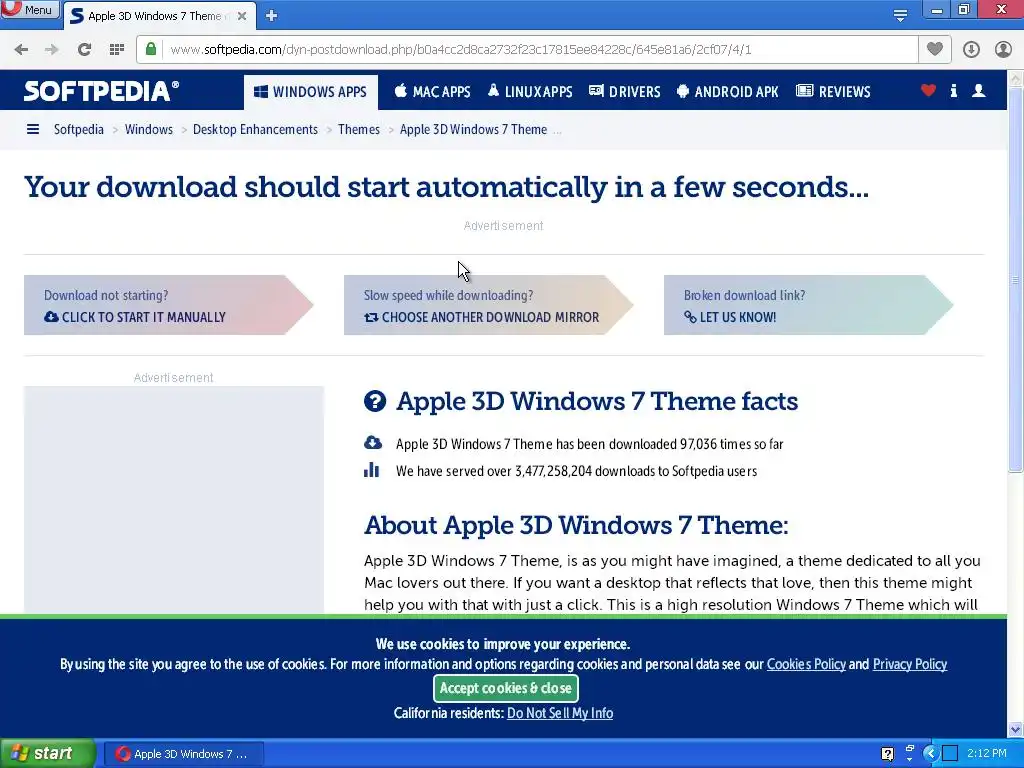1024x768 pixels.
Task: Click the cloud download icon beside download count
Action: coord(373,443)
